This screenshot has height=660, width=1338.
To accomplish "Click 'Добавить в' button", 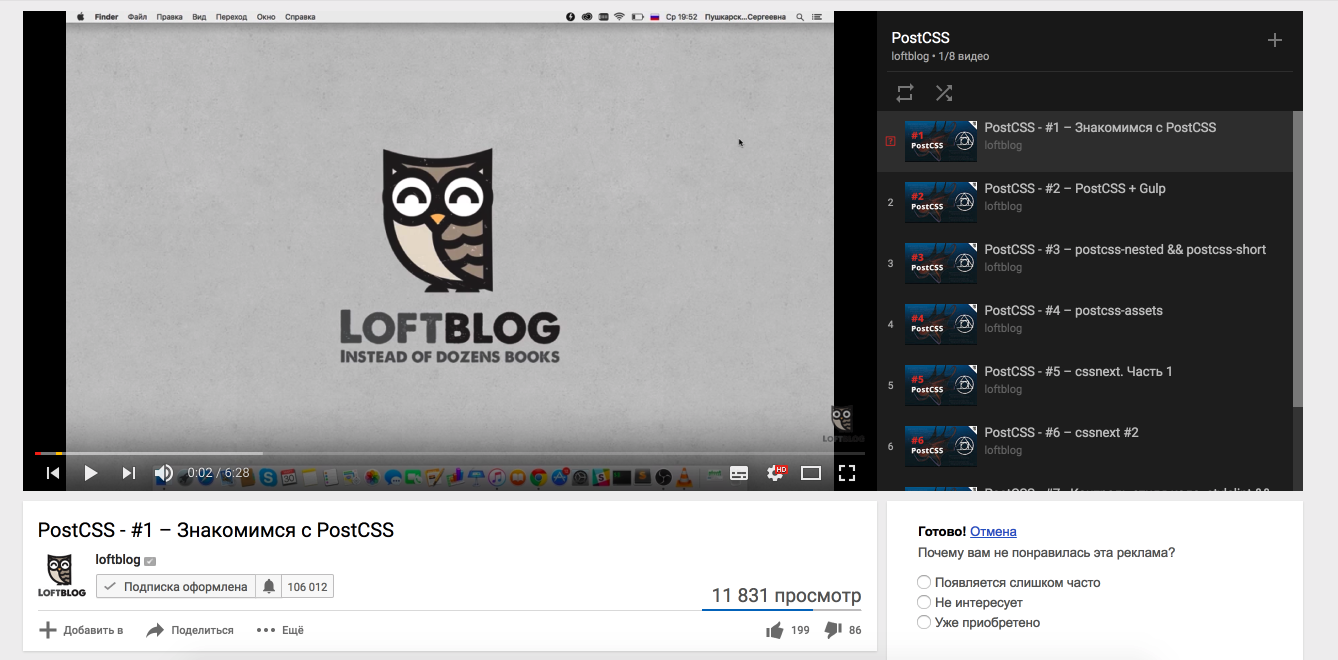I will 81,630.
